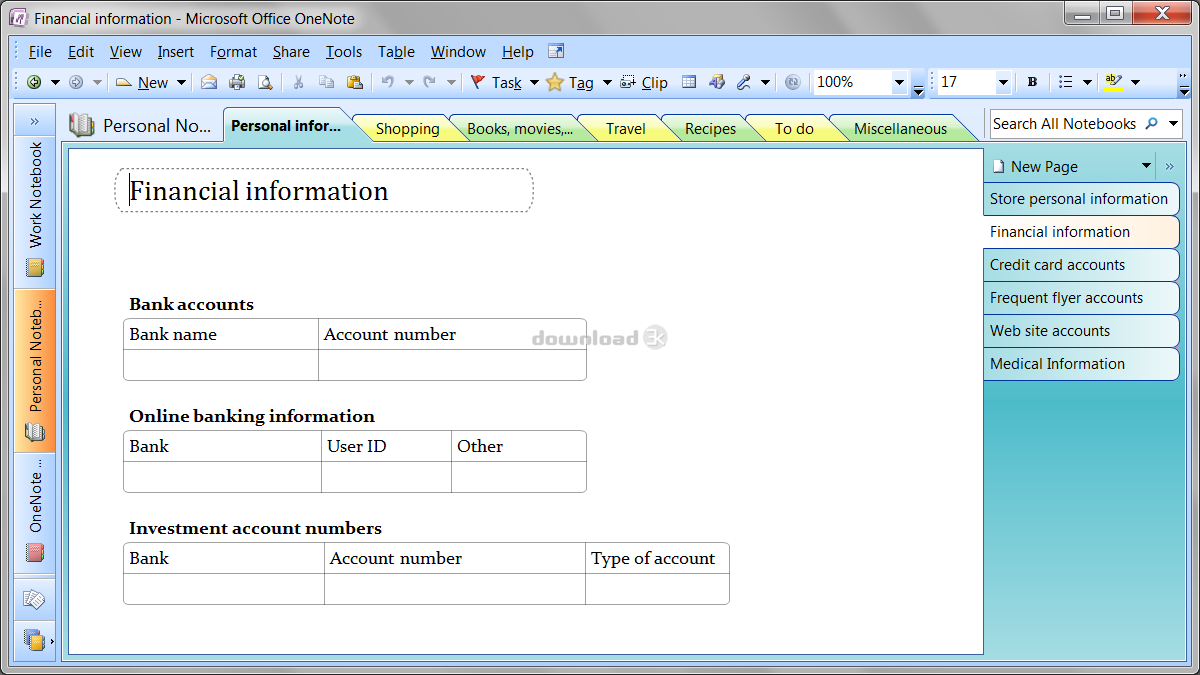Click the Screen Clip tool

point(644,83)
